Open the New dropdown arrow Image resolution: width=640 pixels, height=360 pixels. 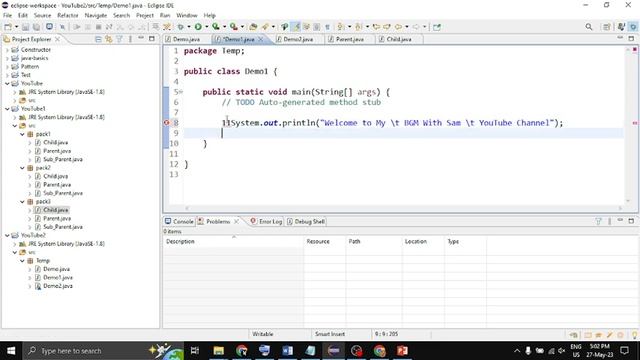[x=16, y=27]
